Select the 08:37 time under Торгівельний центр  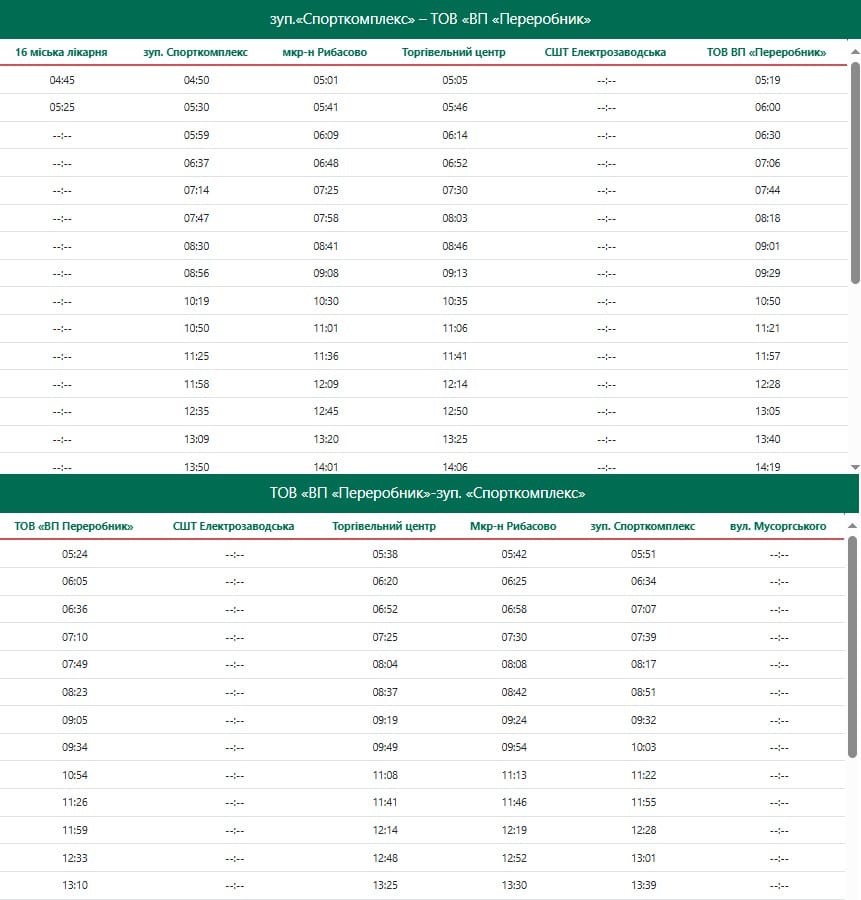(x=385, y=692)
